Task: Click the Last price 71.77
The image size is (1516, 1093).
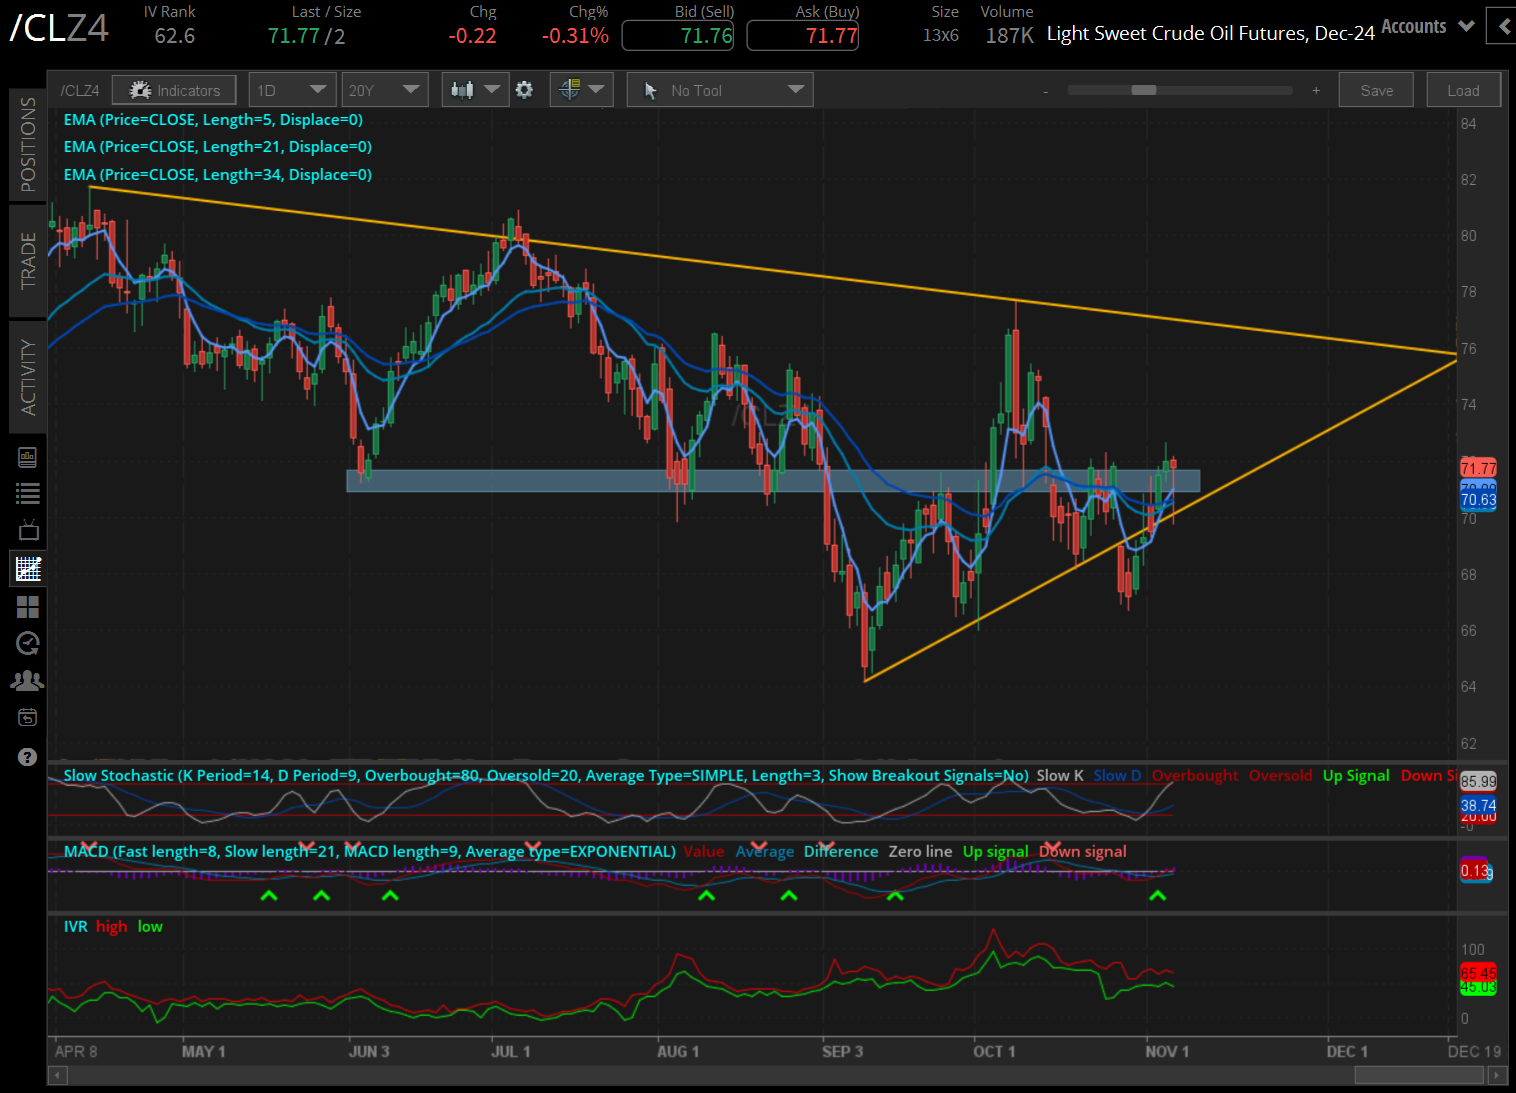Action: pyautogui.click(x=293, y=36)
